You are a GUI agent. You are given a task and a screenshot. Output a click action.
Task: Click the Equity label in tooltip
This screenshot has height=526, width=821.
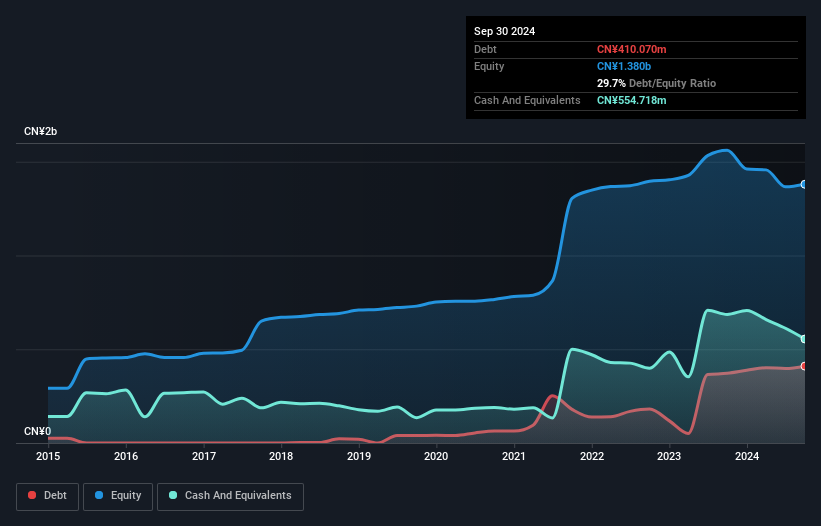click(x=489, y=66)
